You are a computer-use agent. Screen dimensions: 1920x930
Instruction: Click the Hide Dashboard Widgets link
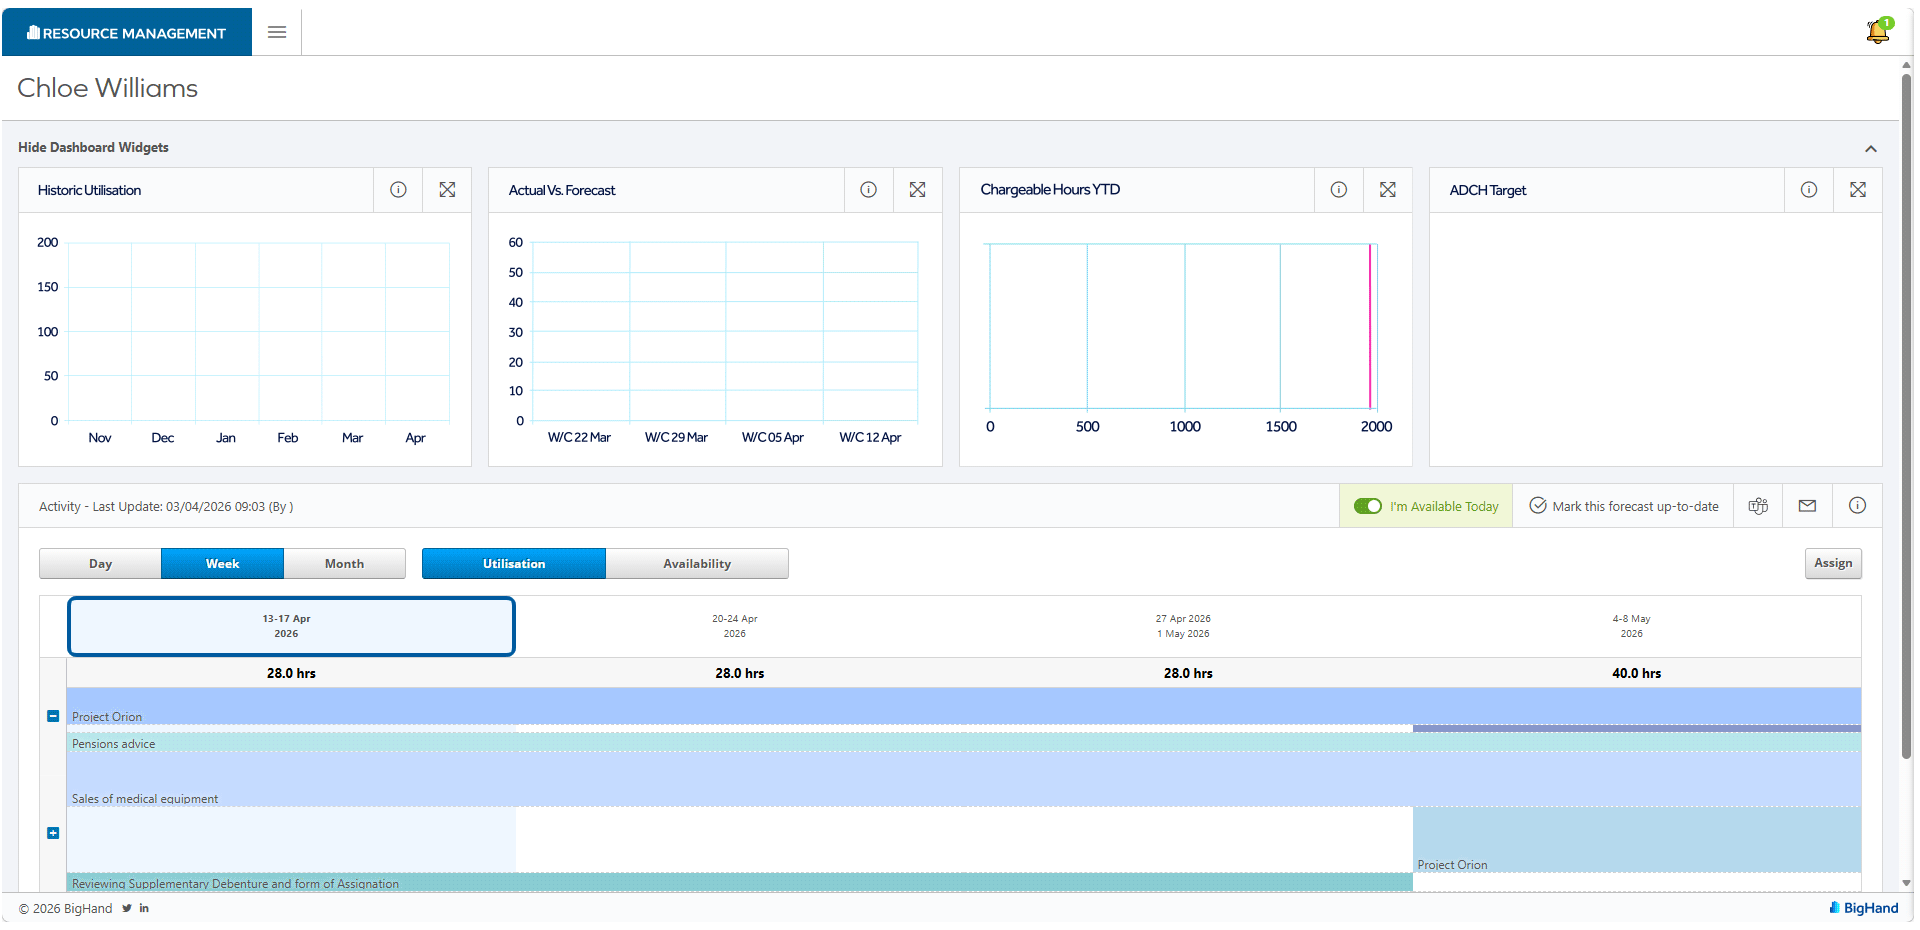point(93,147)
